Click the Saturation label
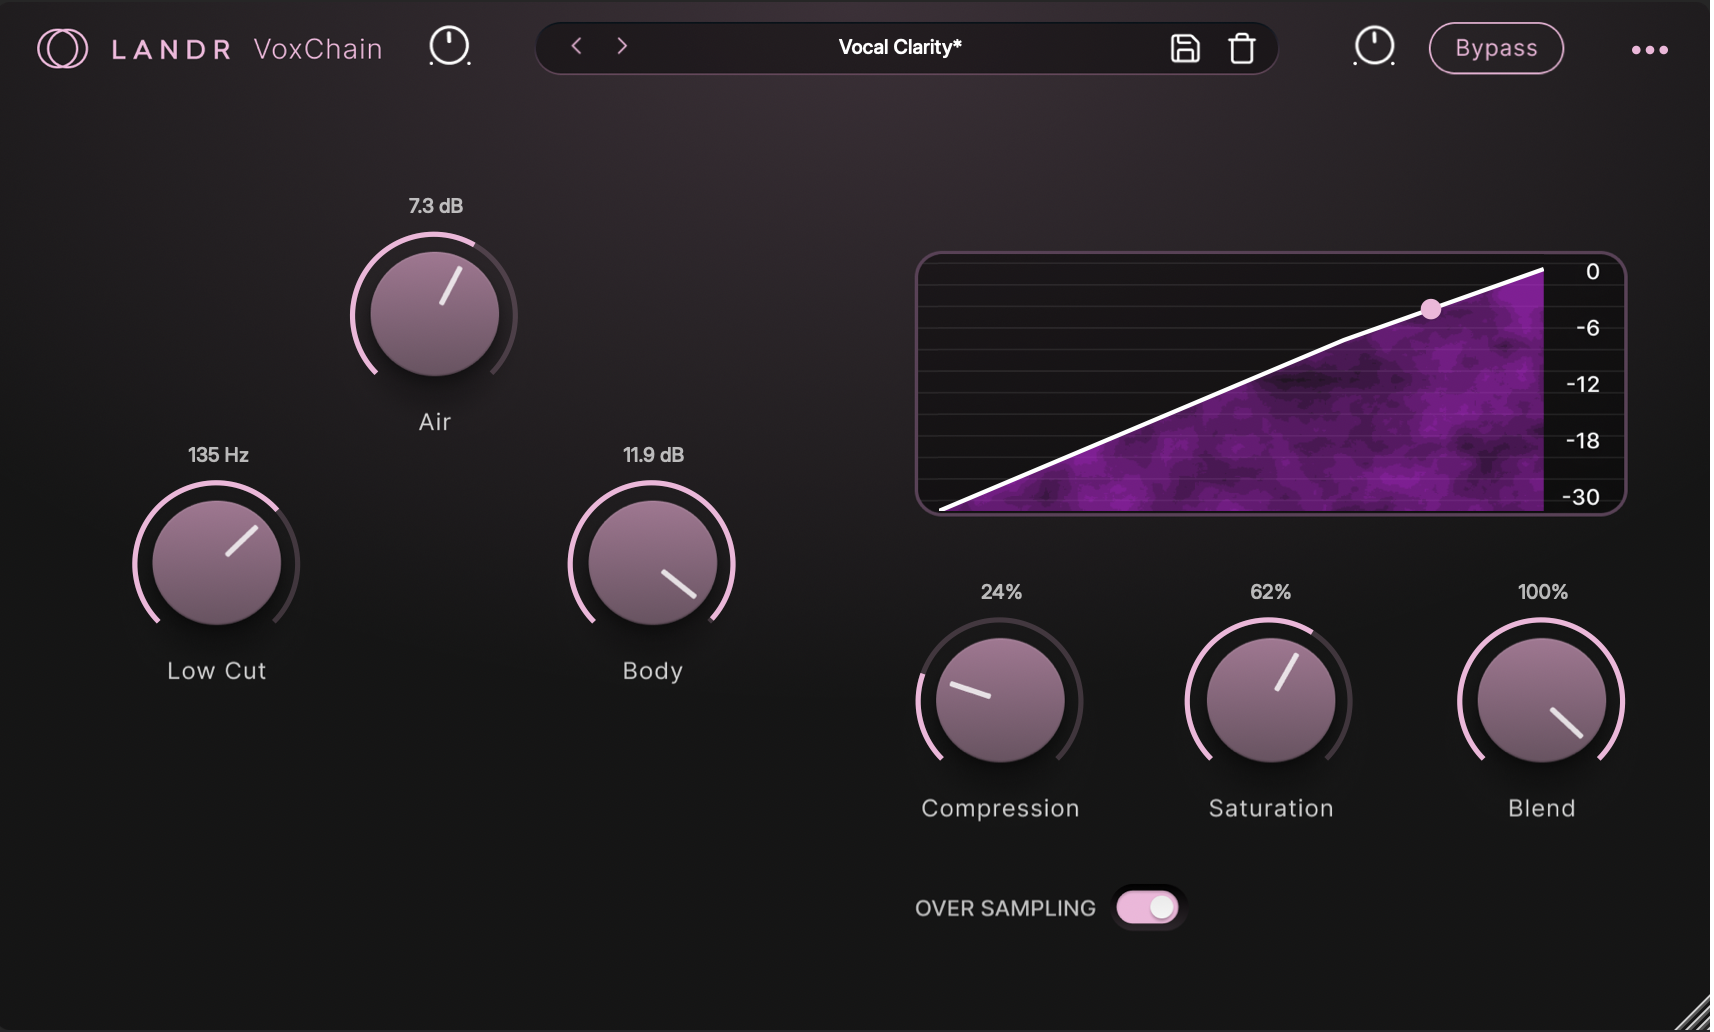This screenshot has width=1714, height=1032. pos(1271,808)
